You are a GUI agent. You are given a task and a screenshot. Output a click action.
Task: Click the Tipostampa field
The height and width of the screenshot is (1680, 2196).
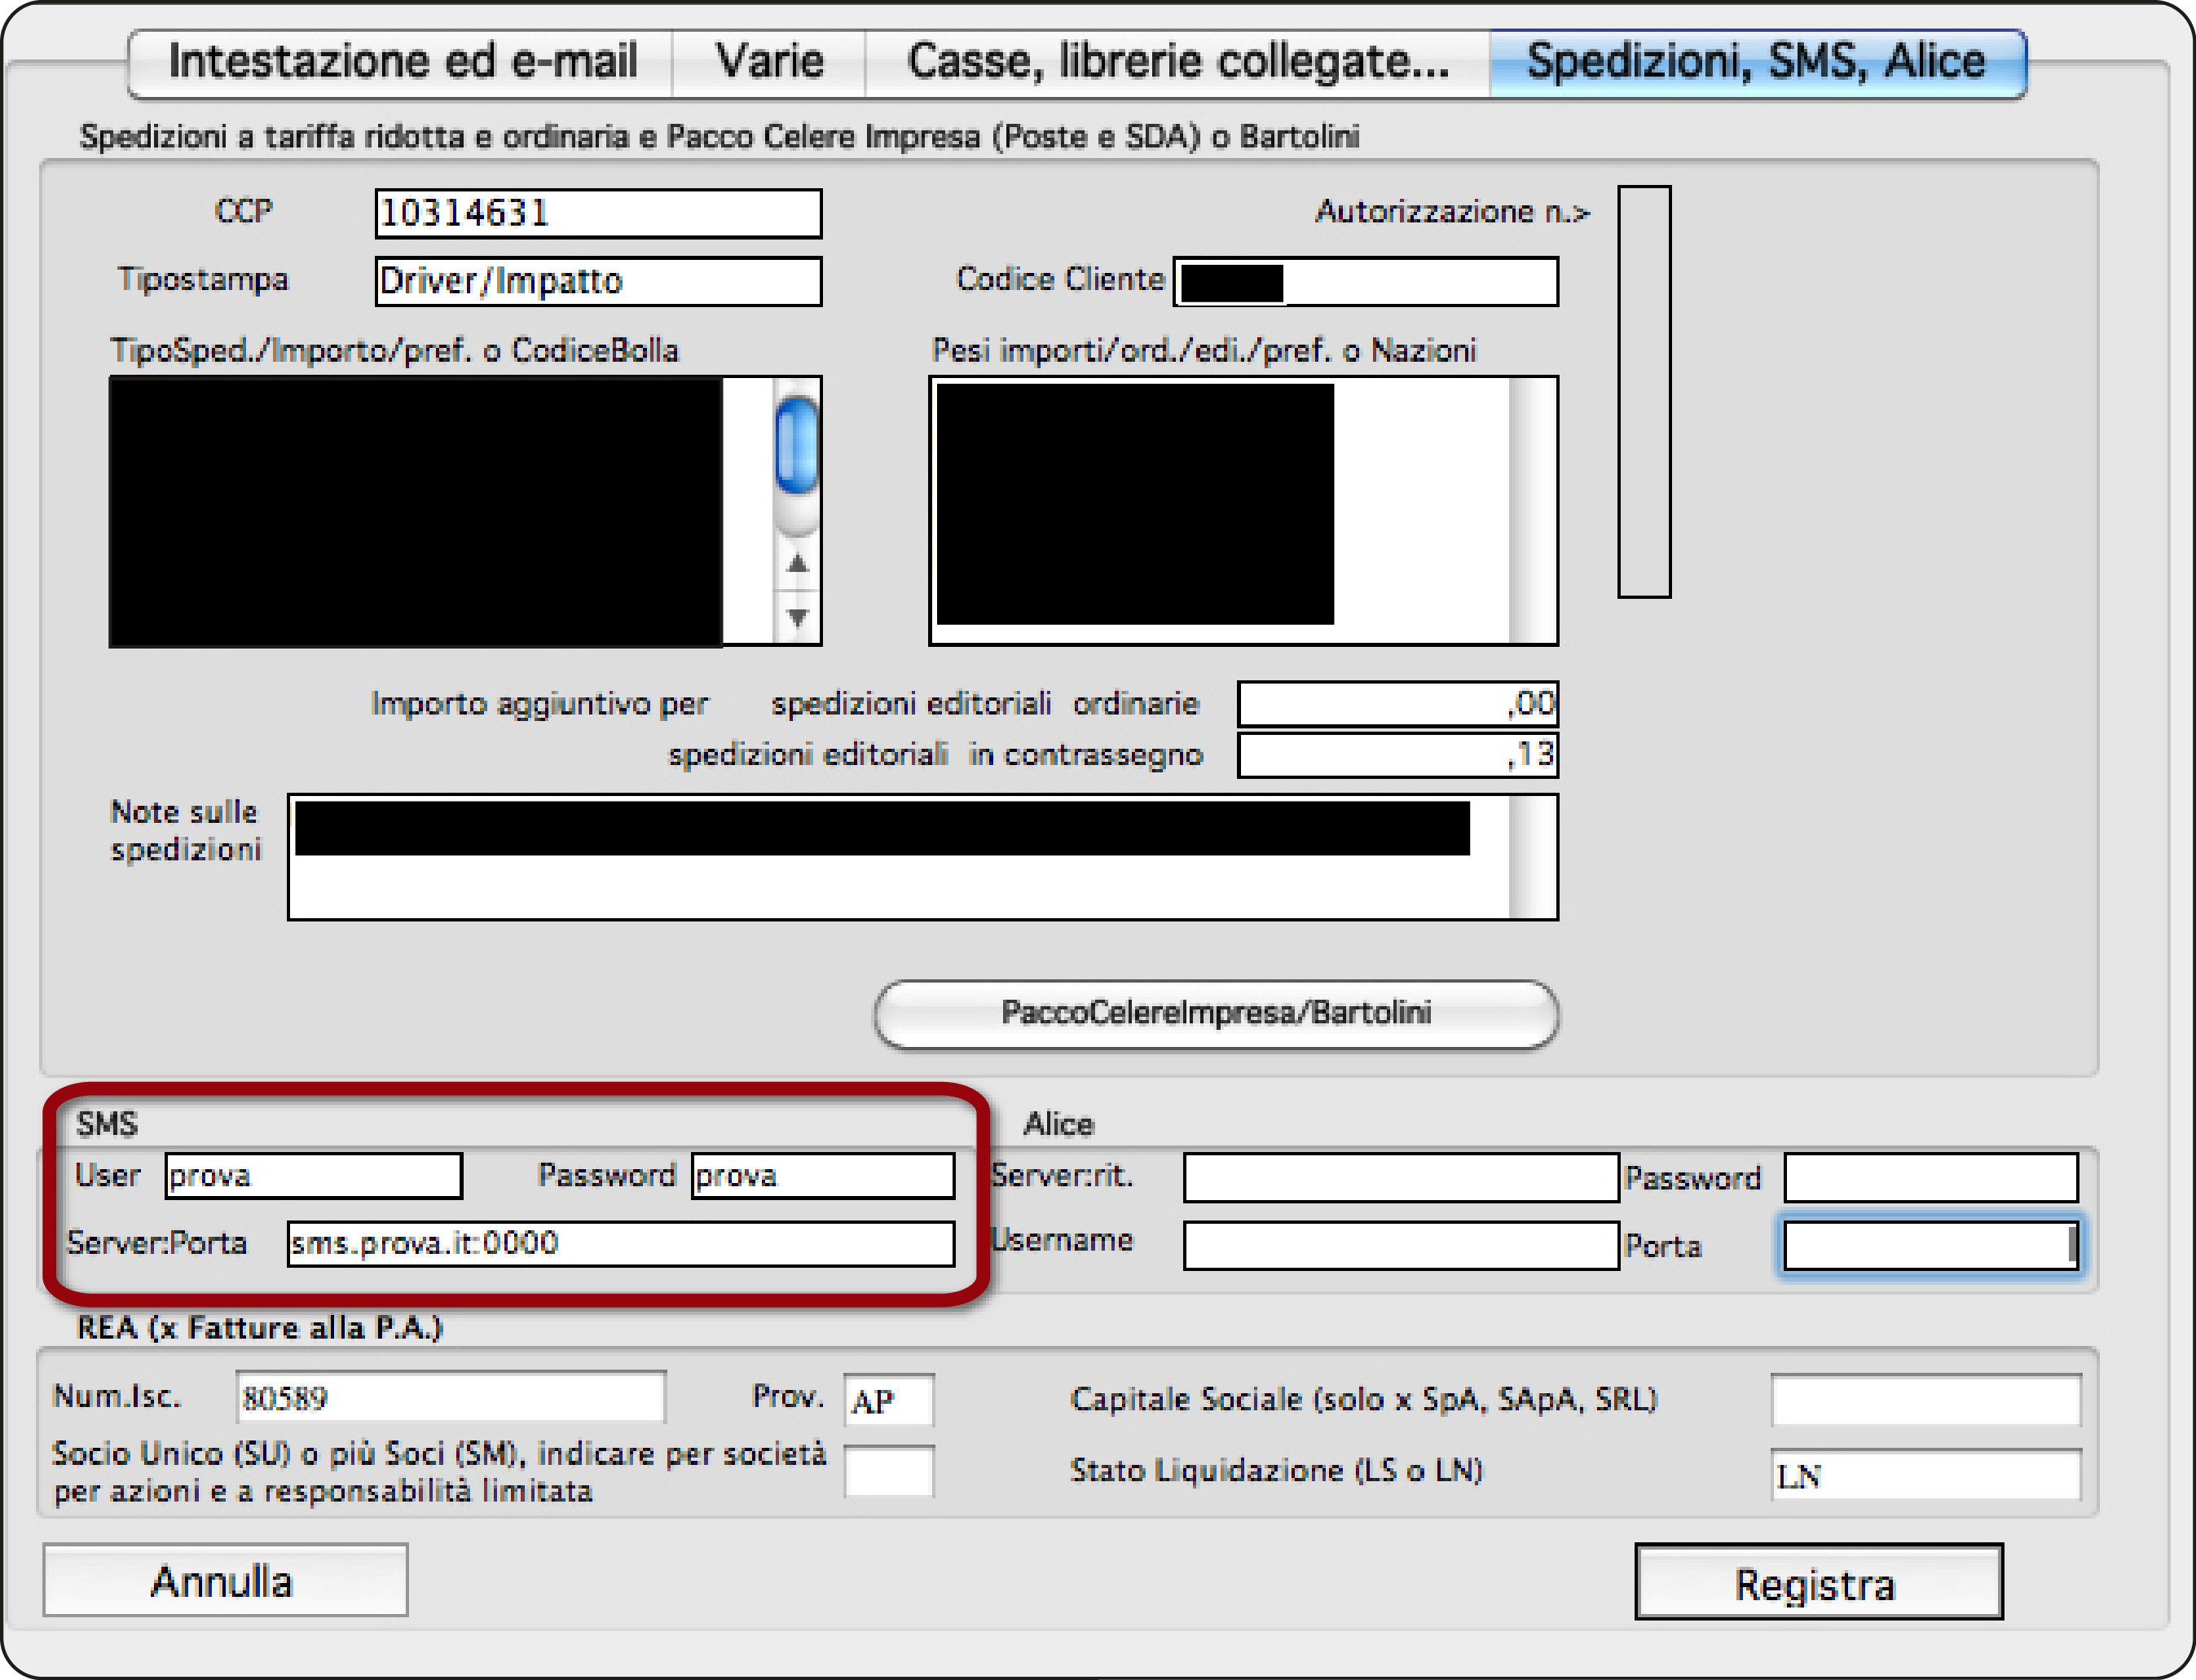click(598, 281)
